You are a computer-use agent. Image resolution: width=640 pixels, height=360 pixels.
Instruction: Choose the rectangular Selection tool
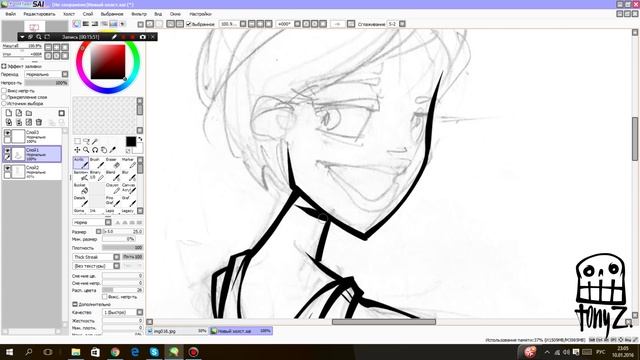click(x=77, y=141)
